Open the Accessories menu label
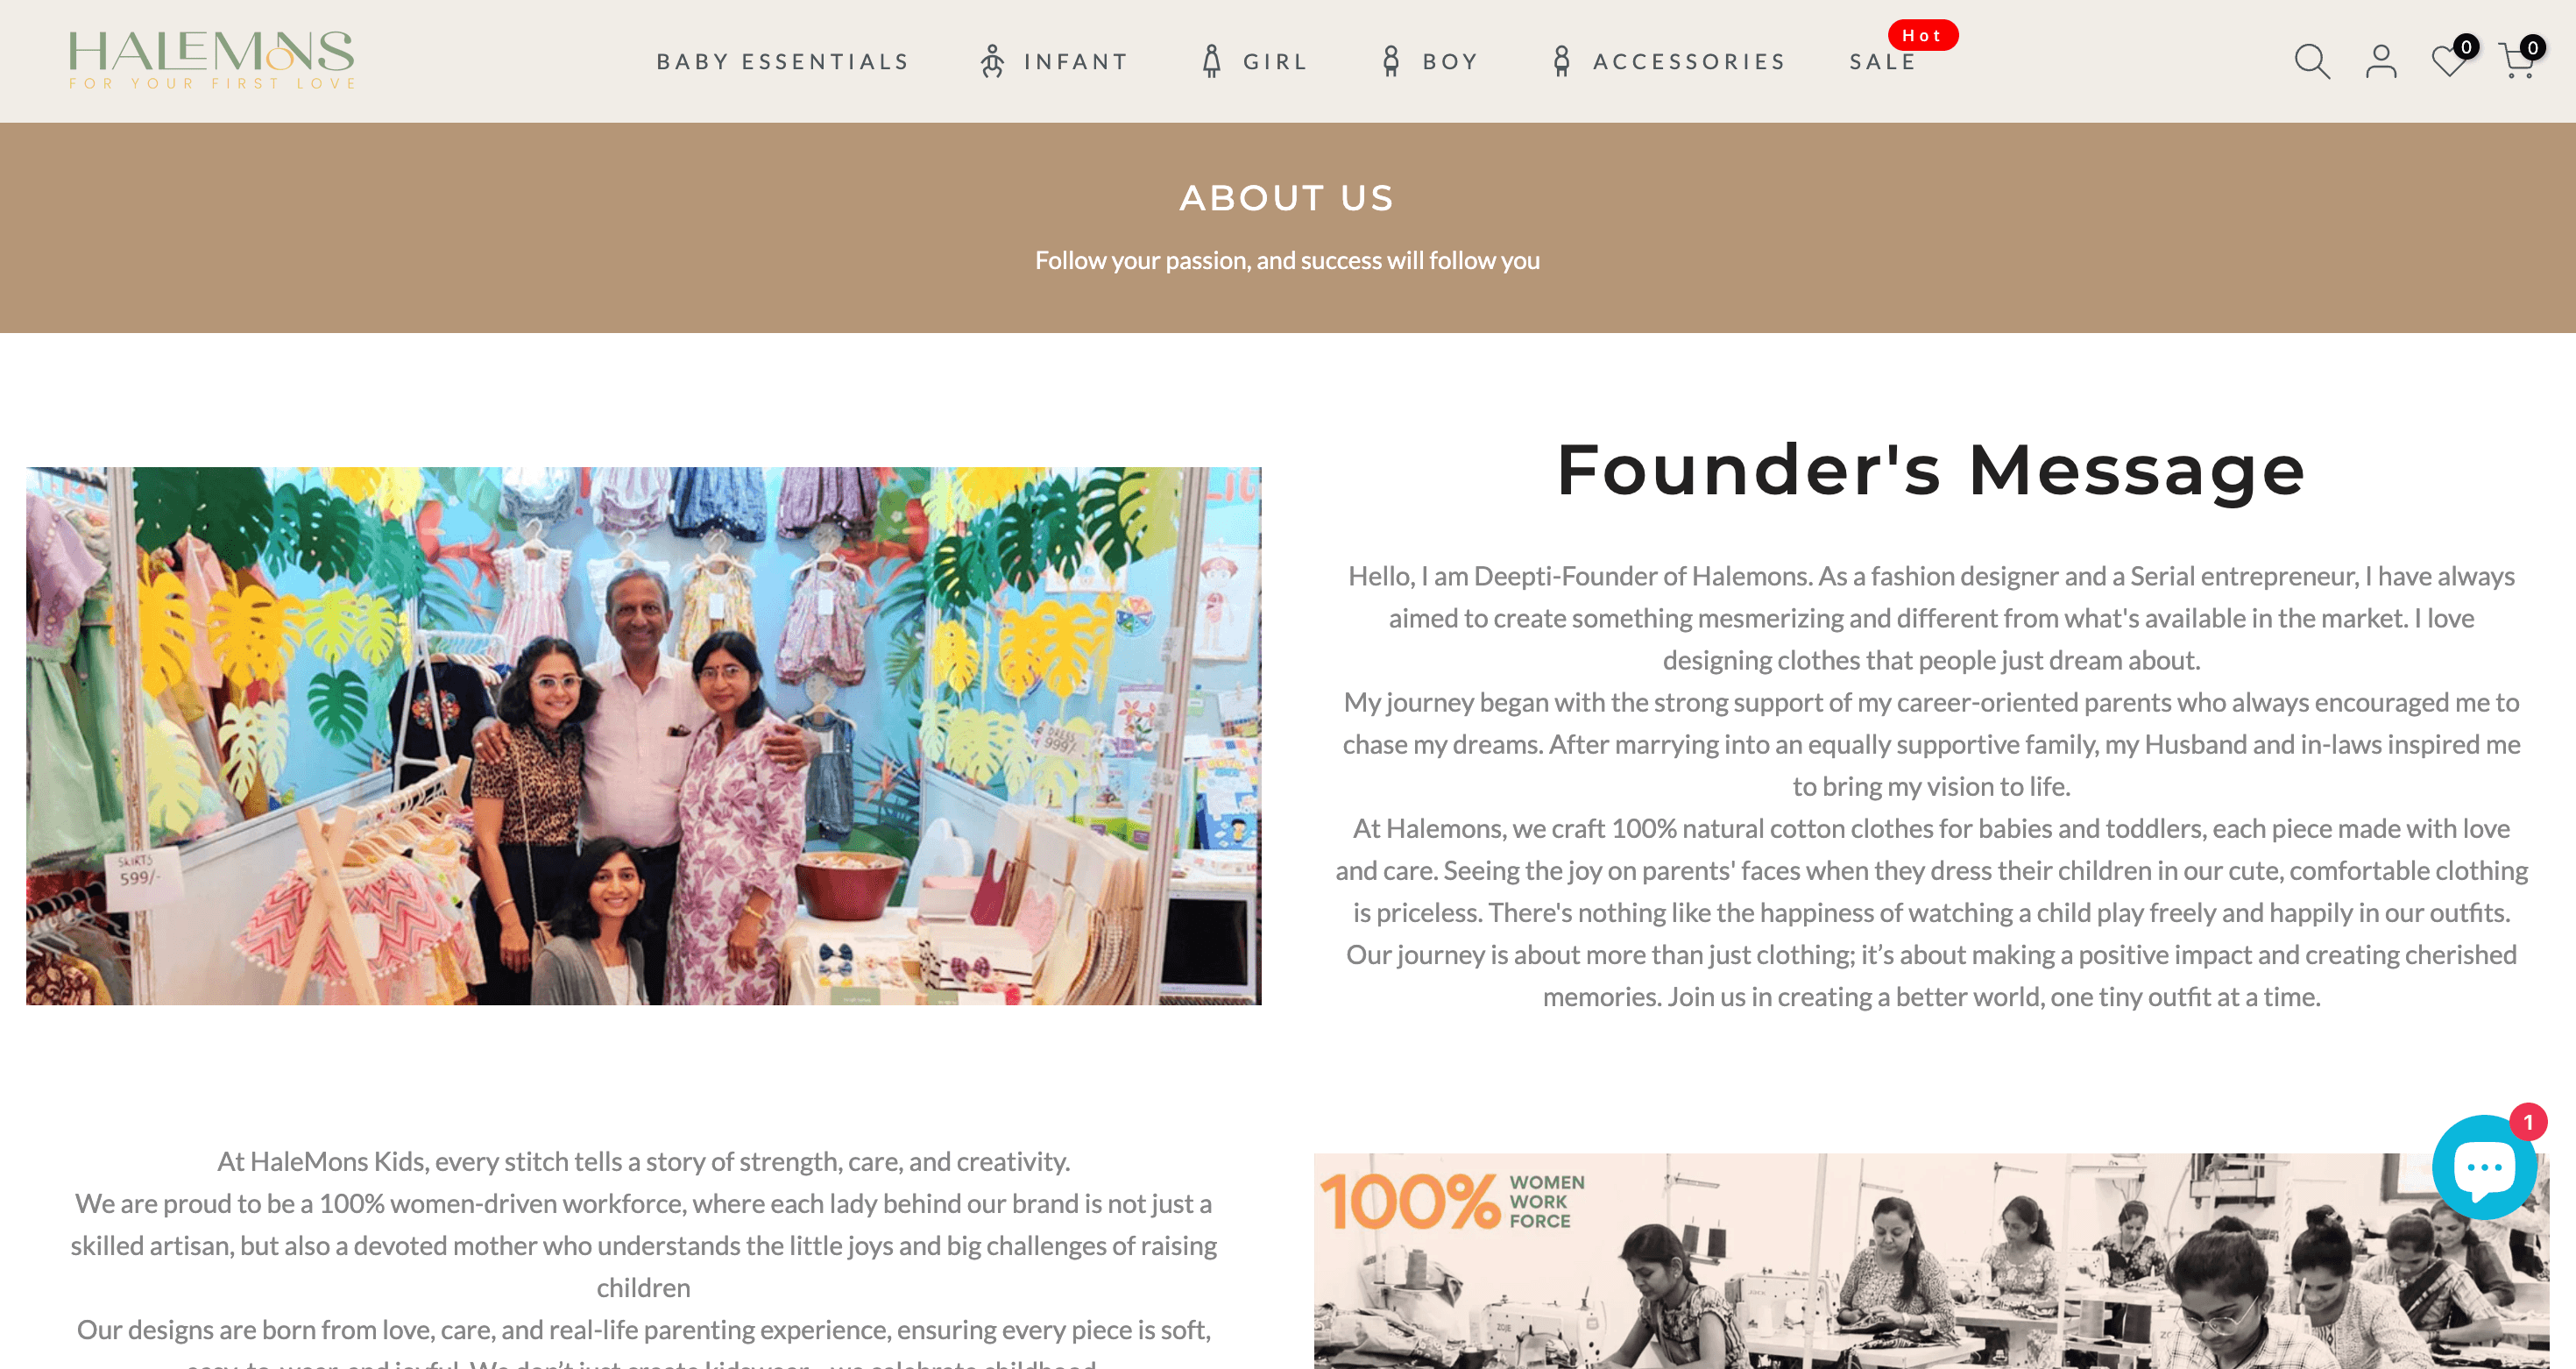The image size is (2576, 1369). coord(1689,62)
